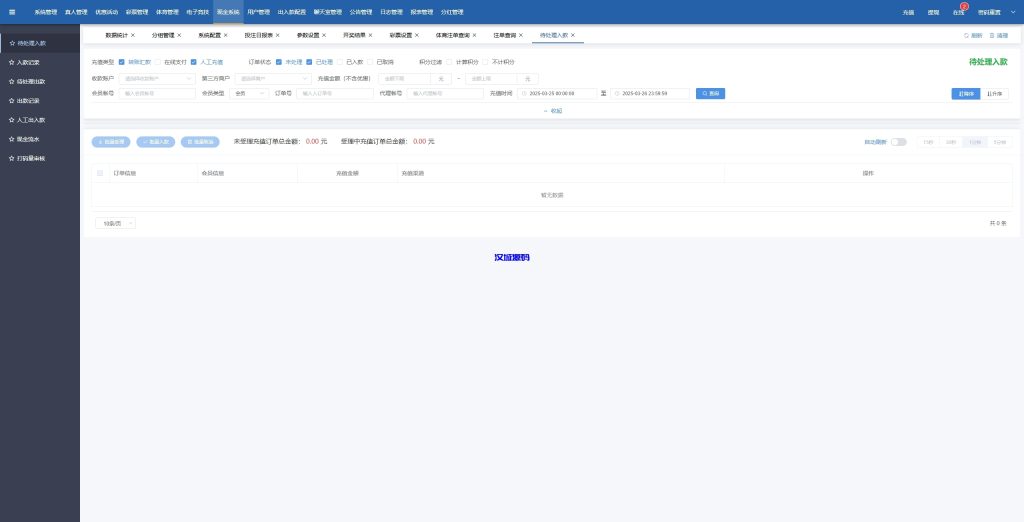Click the star icon beside 入款记录 in sidebar
This screenshot has height=522, width=1024.
point(11,62)
